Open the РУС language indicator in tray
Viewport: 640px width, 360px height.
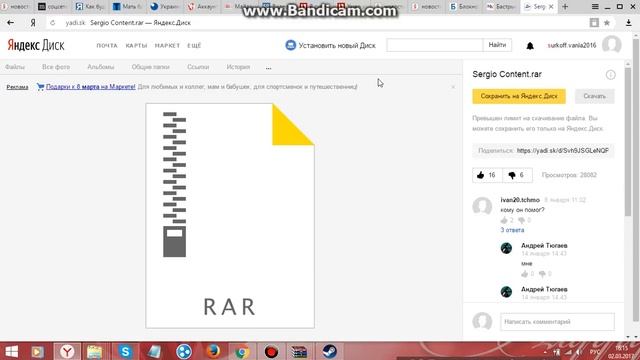pyautogui.click(x=595, y=352)
